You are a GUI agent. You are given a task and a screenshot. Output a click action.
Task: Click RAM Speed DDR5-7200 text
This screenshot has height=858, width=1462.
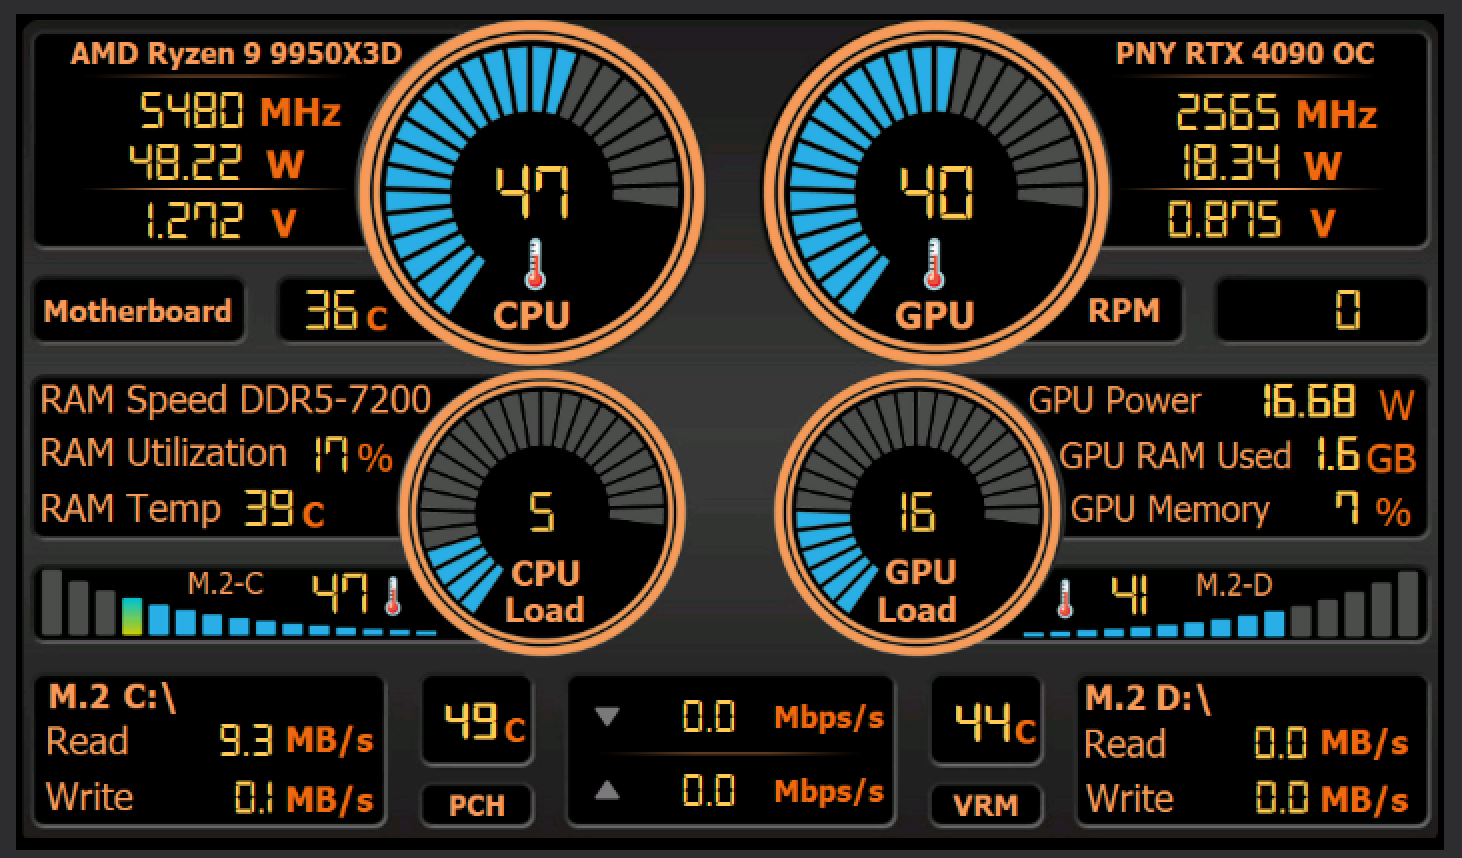pos(235,400)
